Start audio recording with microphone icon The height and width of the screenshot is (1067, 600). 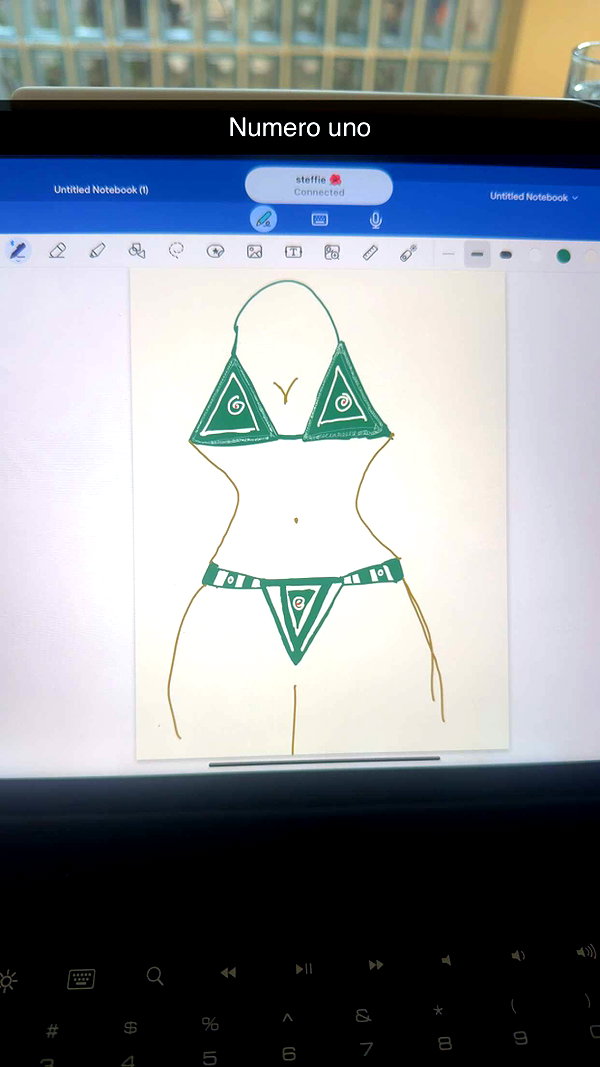[x=376, y=220]
